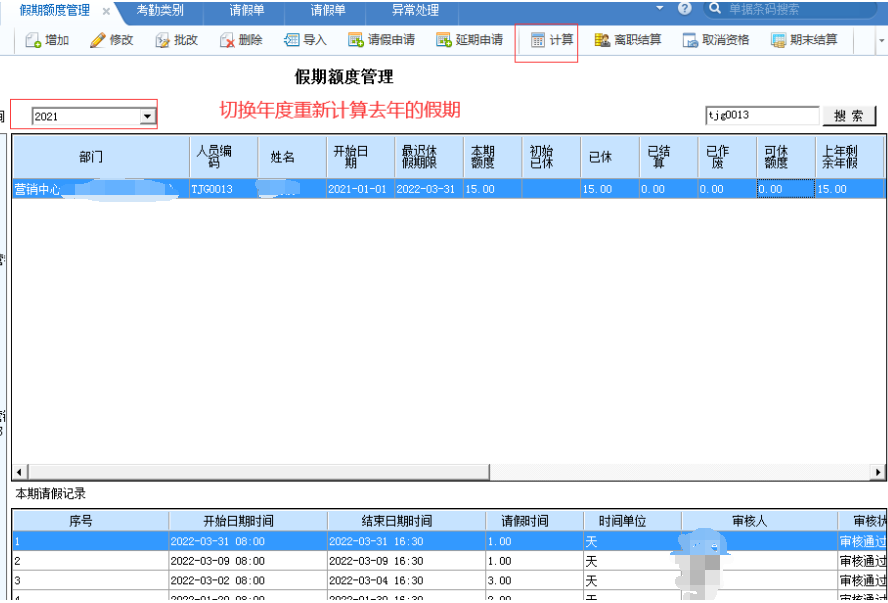888x603 pixels.
Task: Run 计算 calculate from toolbar
Action: pyautogui.click(x=538, y=41)
